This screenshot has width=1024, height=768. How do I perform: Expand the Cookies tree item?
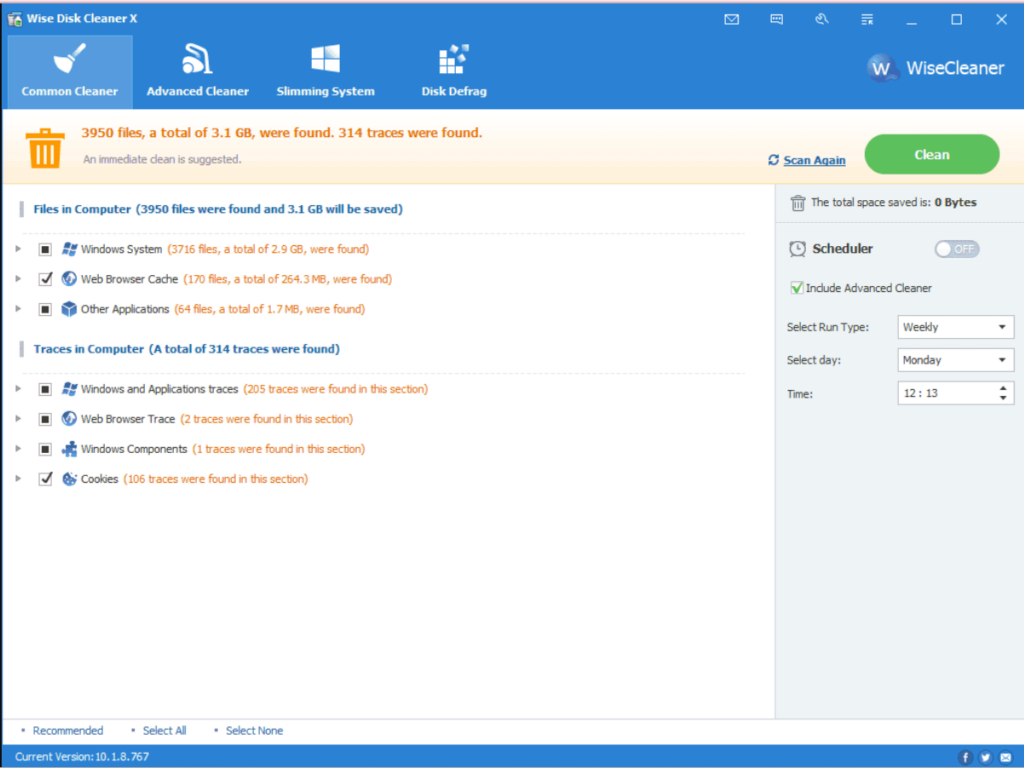pos(18,478)
